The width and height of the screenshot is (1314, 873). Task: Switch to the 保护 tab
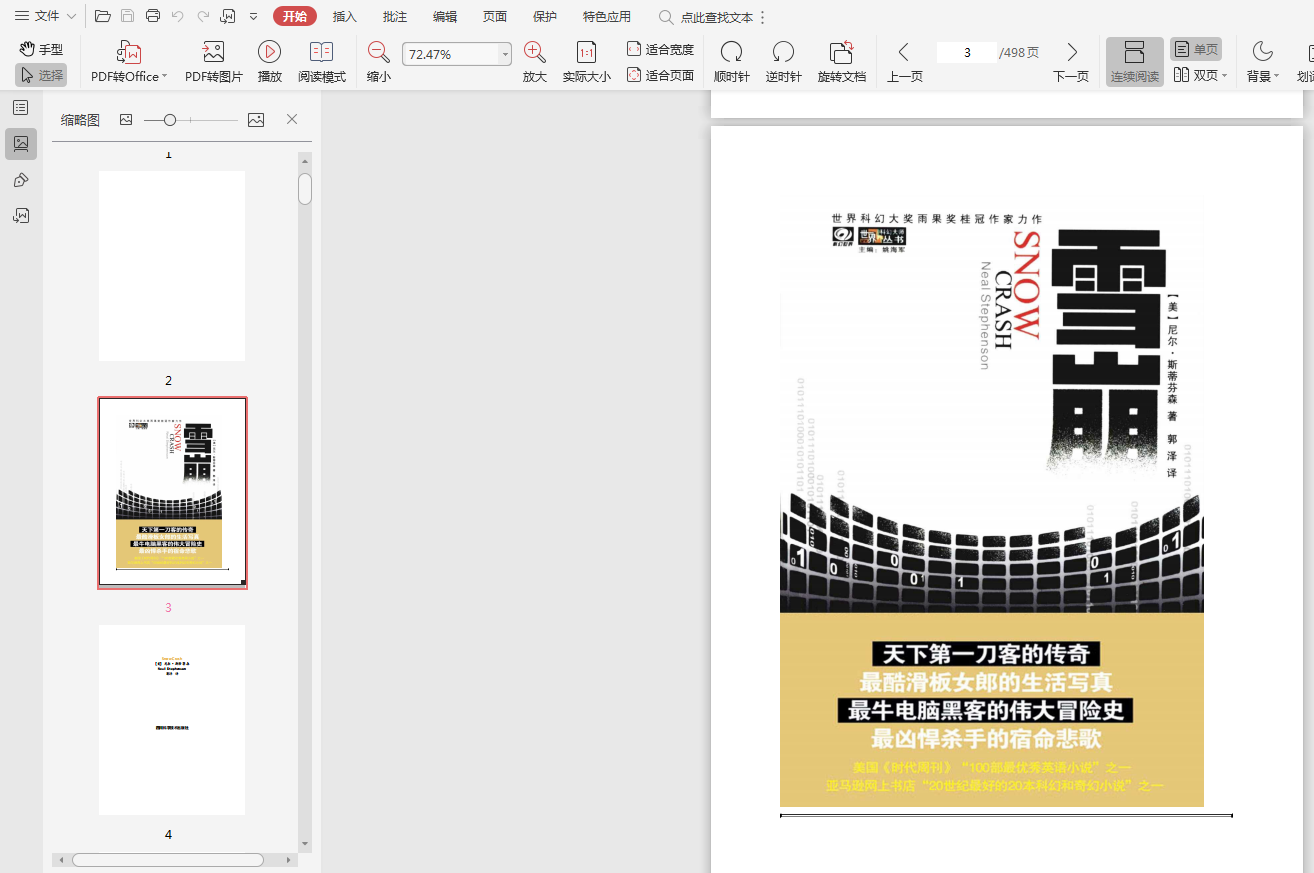(545, 16)
